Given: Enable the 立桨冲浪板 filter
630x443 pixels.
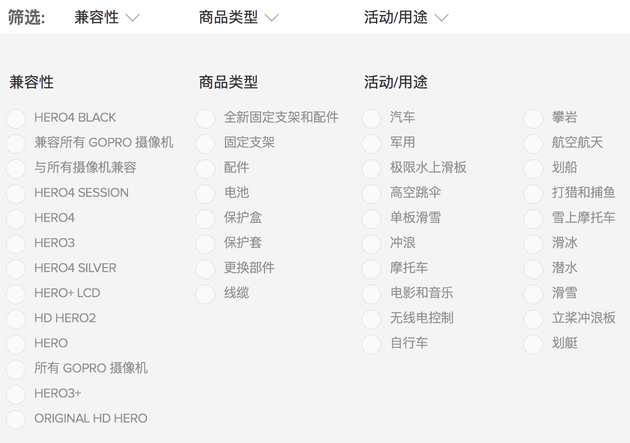Looking at the screenshot, I should tap(533, 318).
